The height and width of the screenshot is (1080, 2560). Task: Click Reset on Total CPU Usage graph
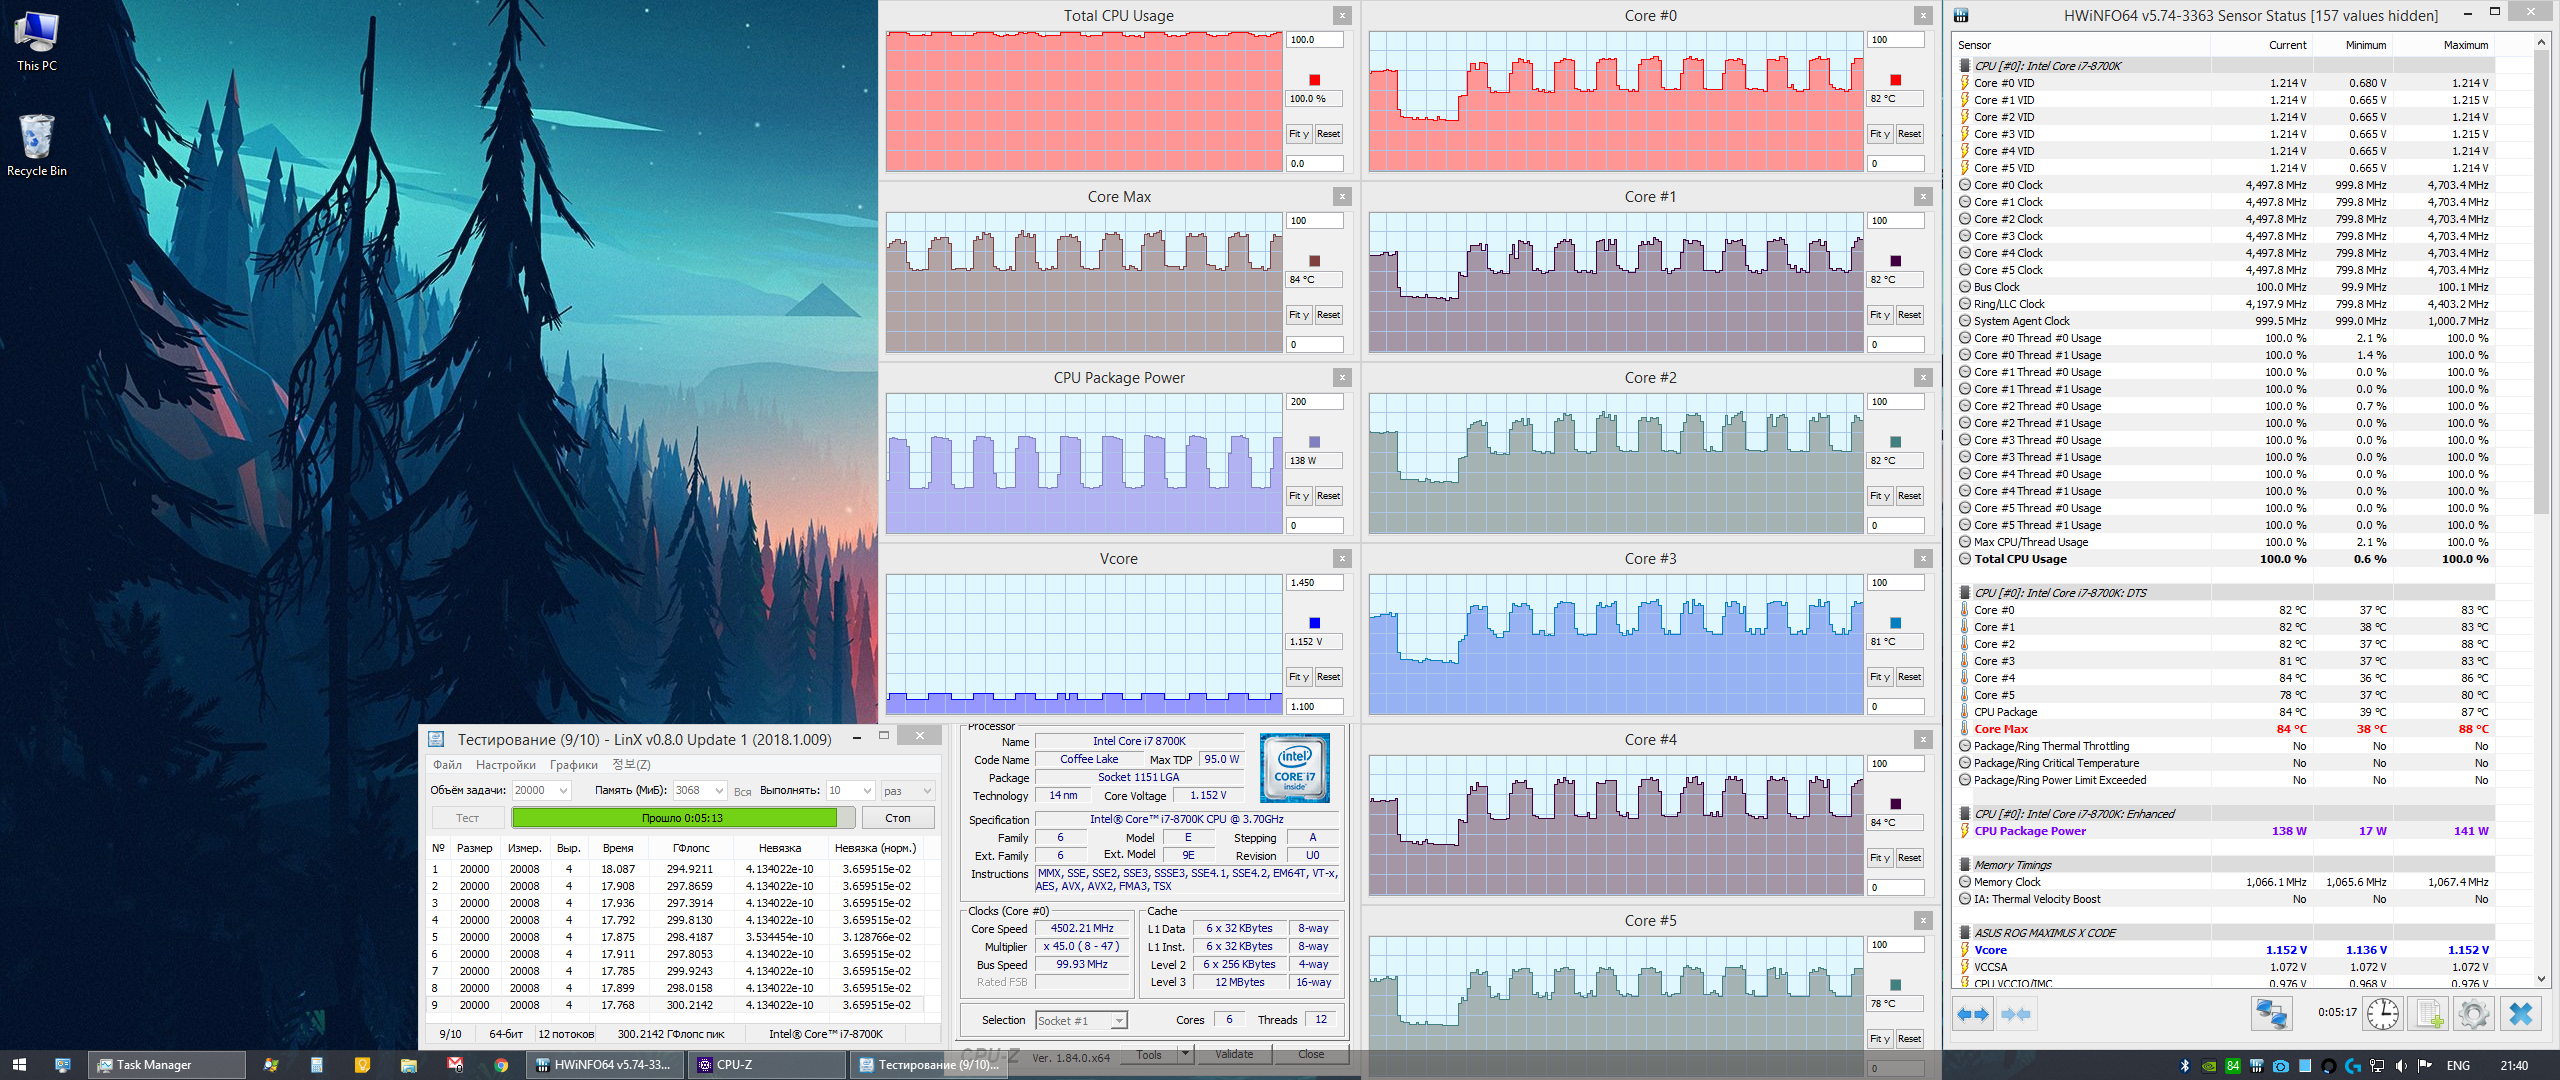tap(1328, 134)
